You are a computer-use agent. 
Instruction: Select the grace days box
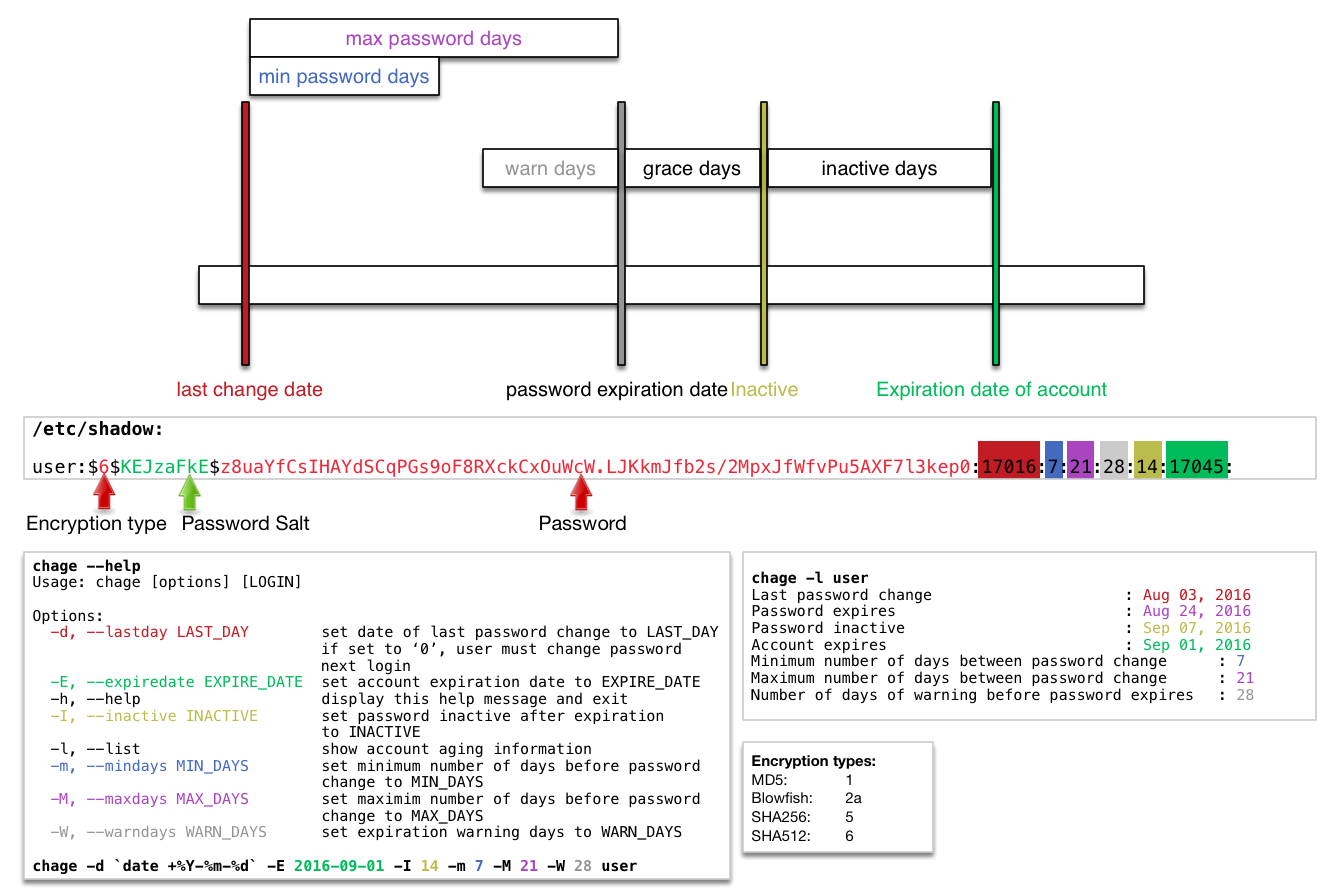(x=692, y=168)
